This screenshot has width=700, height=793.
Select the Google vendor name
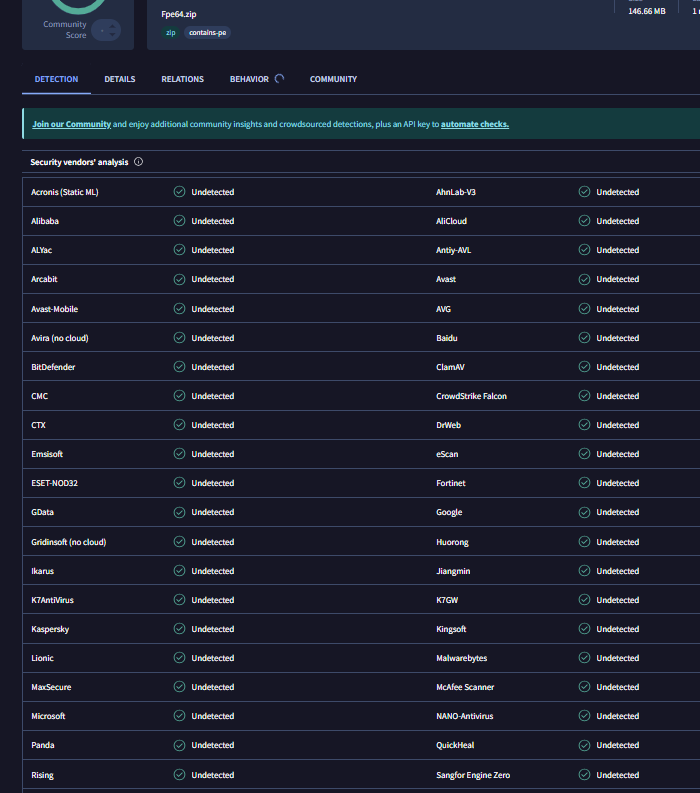pyautogui.click(x=449, y=512)
